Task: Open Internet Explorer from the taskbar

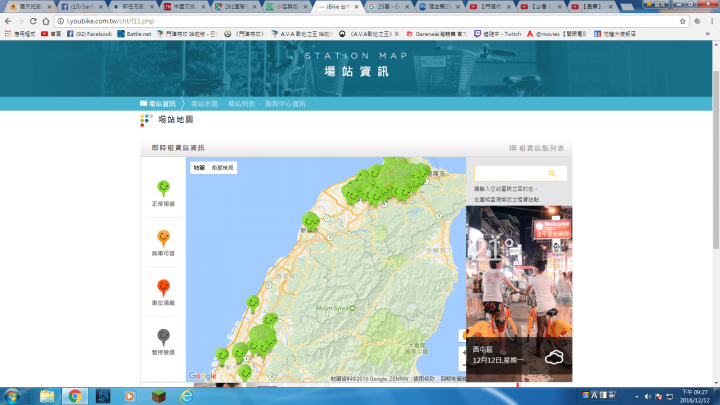Action: click(186, 396)
